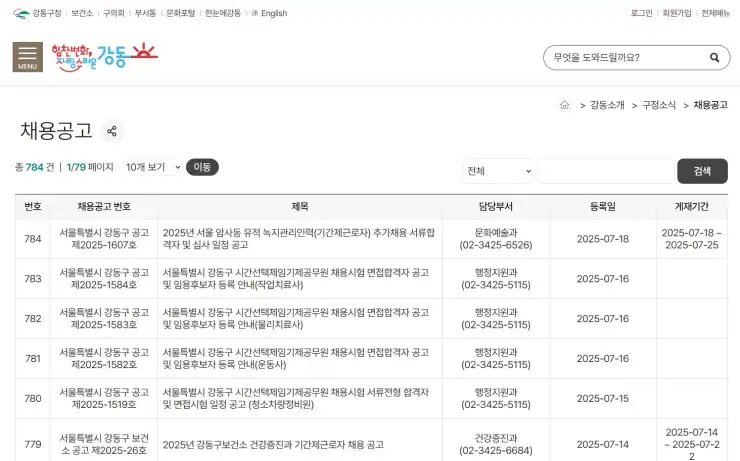Open 문화포털 top menu link
This screenshot has height=461, width=740.
pyautogui.click(x=180, y=13)
